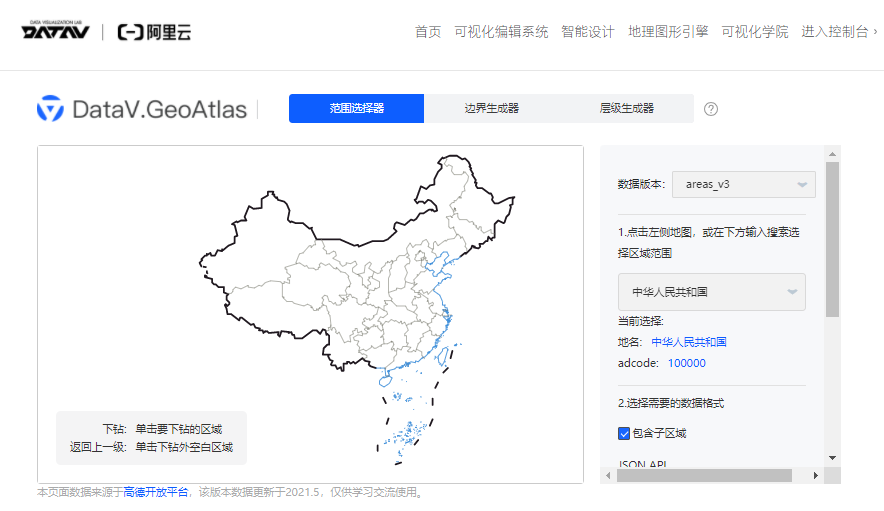
Task: Click Hainan island on the map
Action: click(x=385, y=381)
